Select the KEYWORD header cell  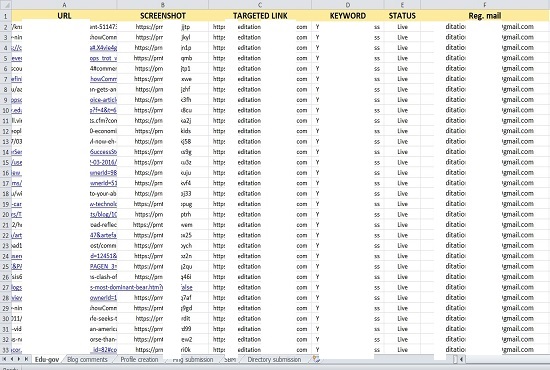[x=348, y=16]
